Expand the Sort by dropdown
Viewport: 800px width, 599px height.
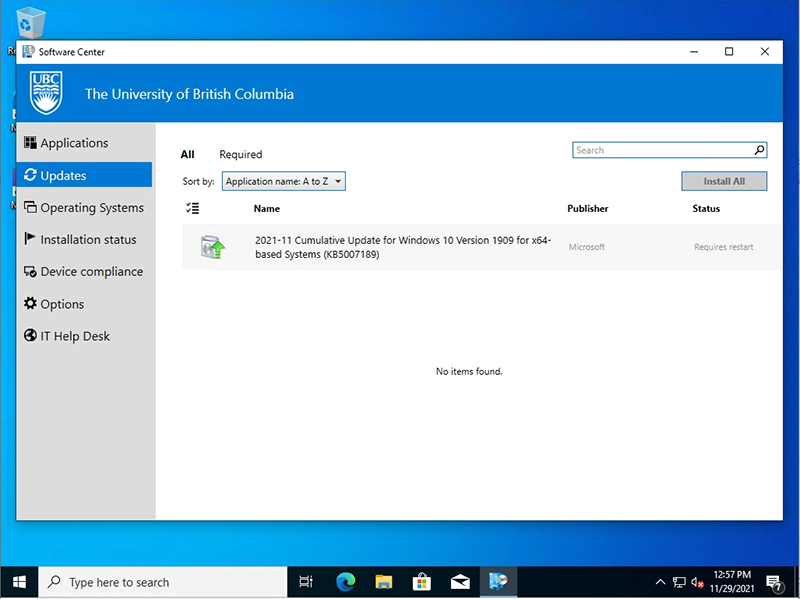284,182
